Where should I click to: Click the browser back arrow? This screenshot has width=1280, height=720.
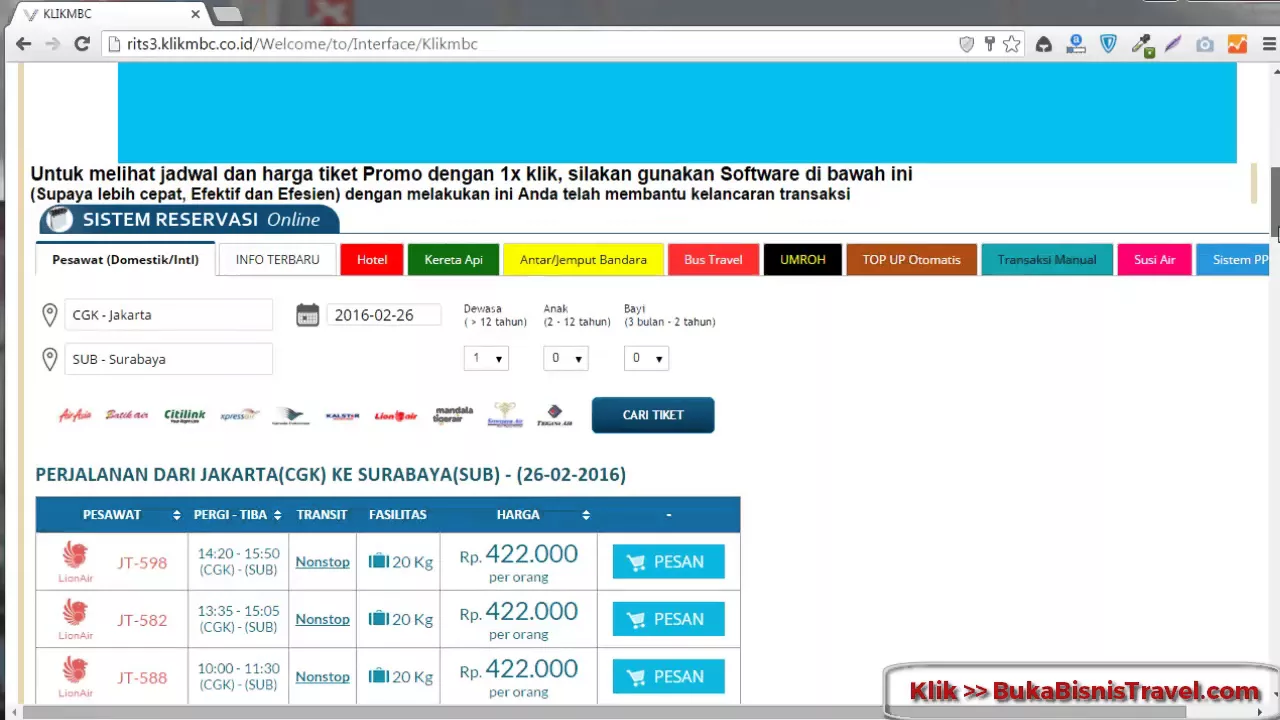click(24, 44)
